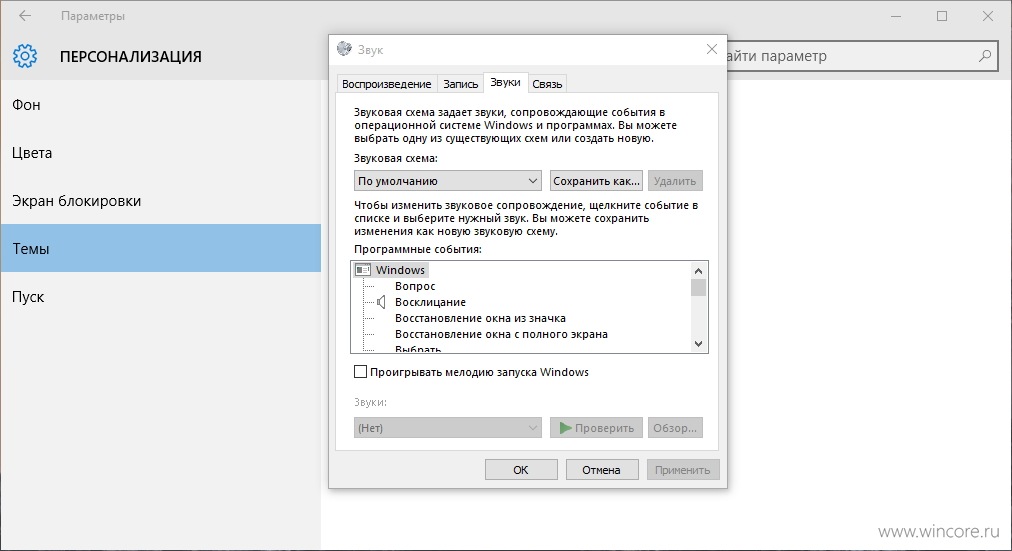Maximize the Параметры window
This screenshot has height=551, width=1012.
coord(942,16)
